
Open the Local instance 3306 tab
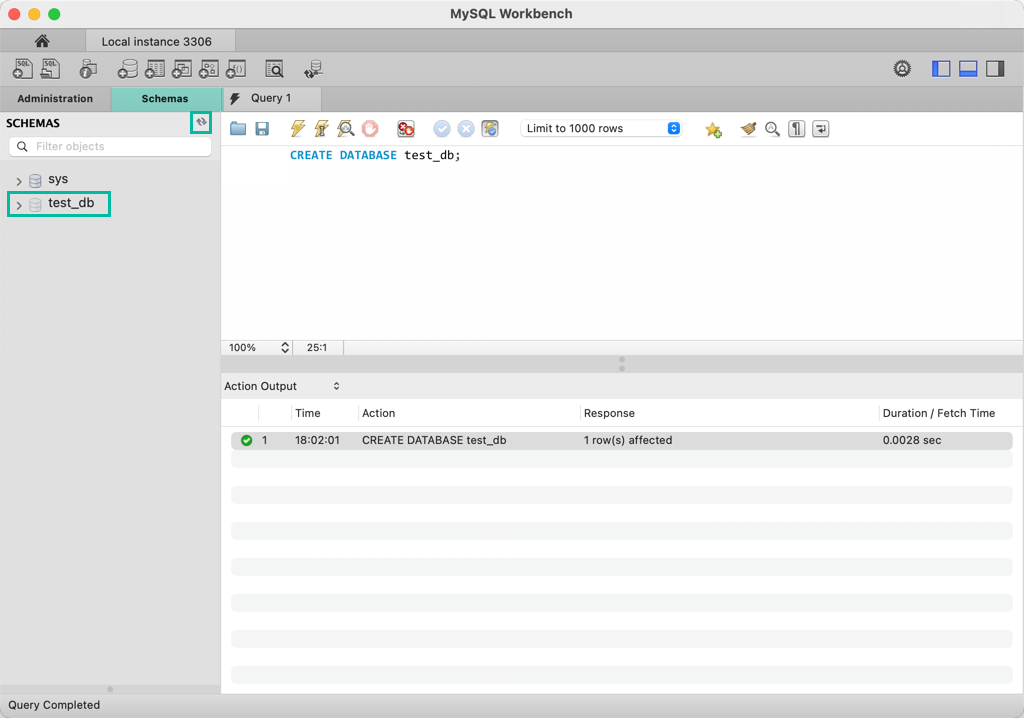pyautogui.click(x=160, y=41)
